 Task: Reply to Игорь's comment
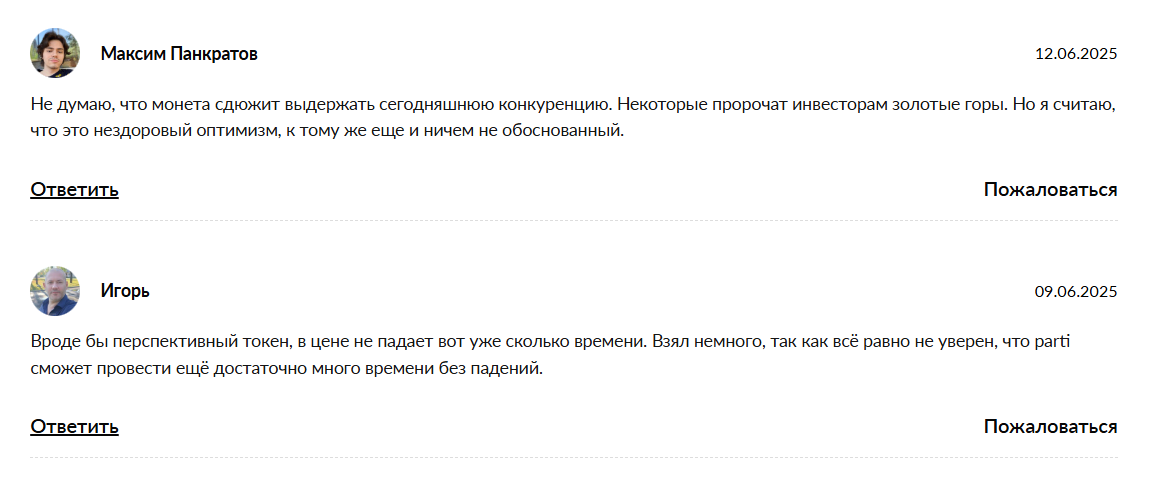pos(74,427)
